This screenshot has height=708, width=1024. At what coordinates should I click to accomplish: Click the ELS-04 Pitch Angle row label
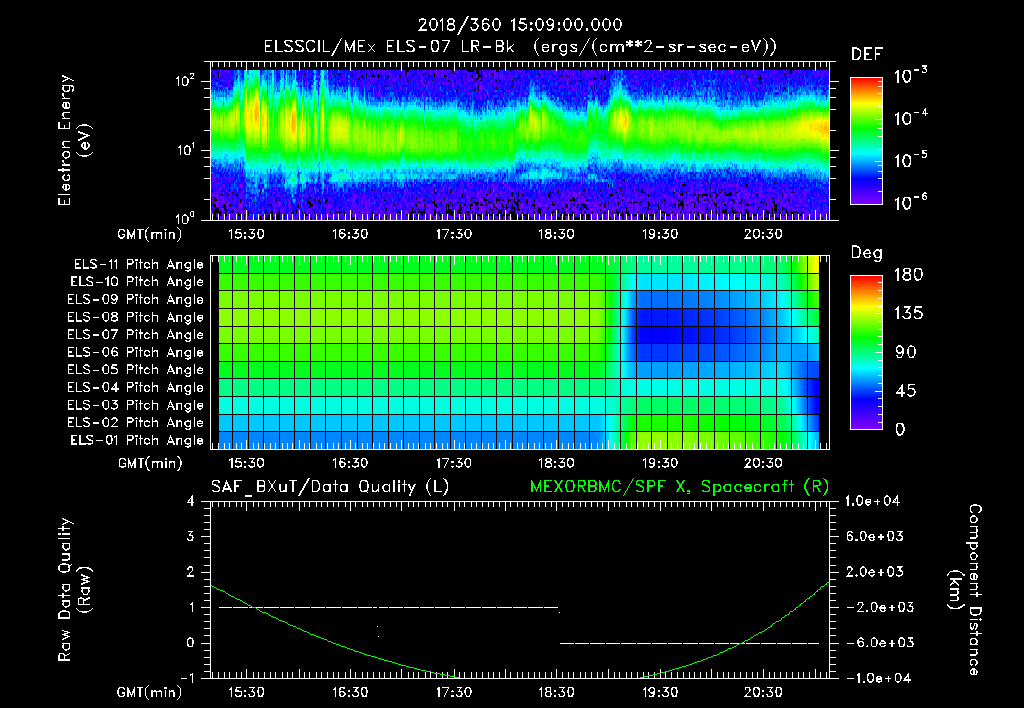click(x=136, y=388)
